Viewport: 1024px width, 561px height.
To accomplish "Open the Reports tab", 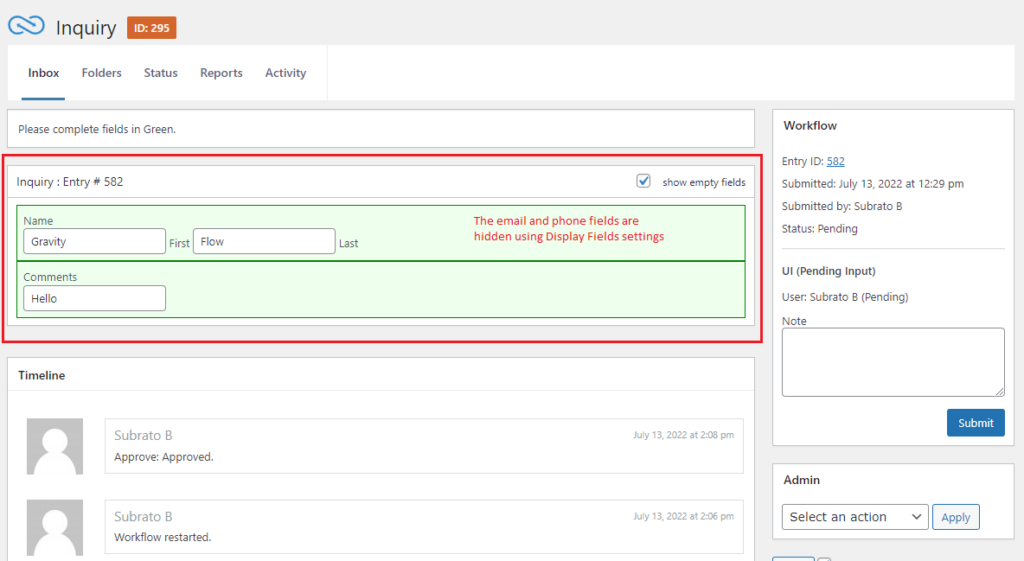I will click(221, 73).
